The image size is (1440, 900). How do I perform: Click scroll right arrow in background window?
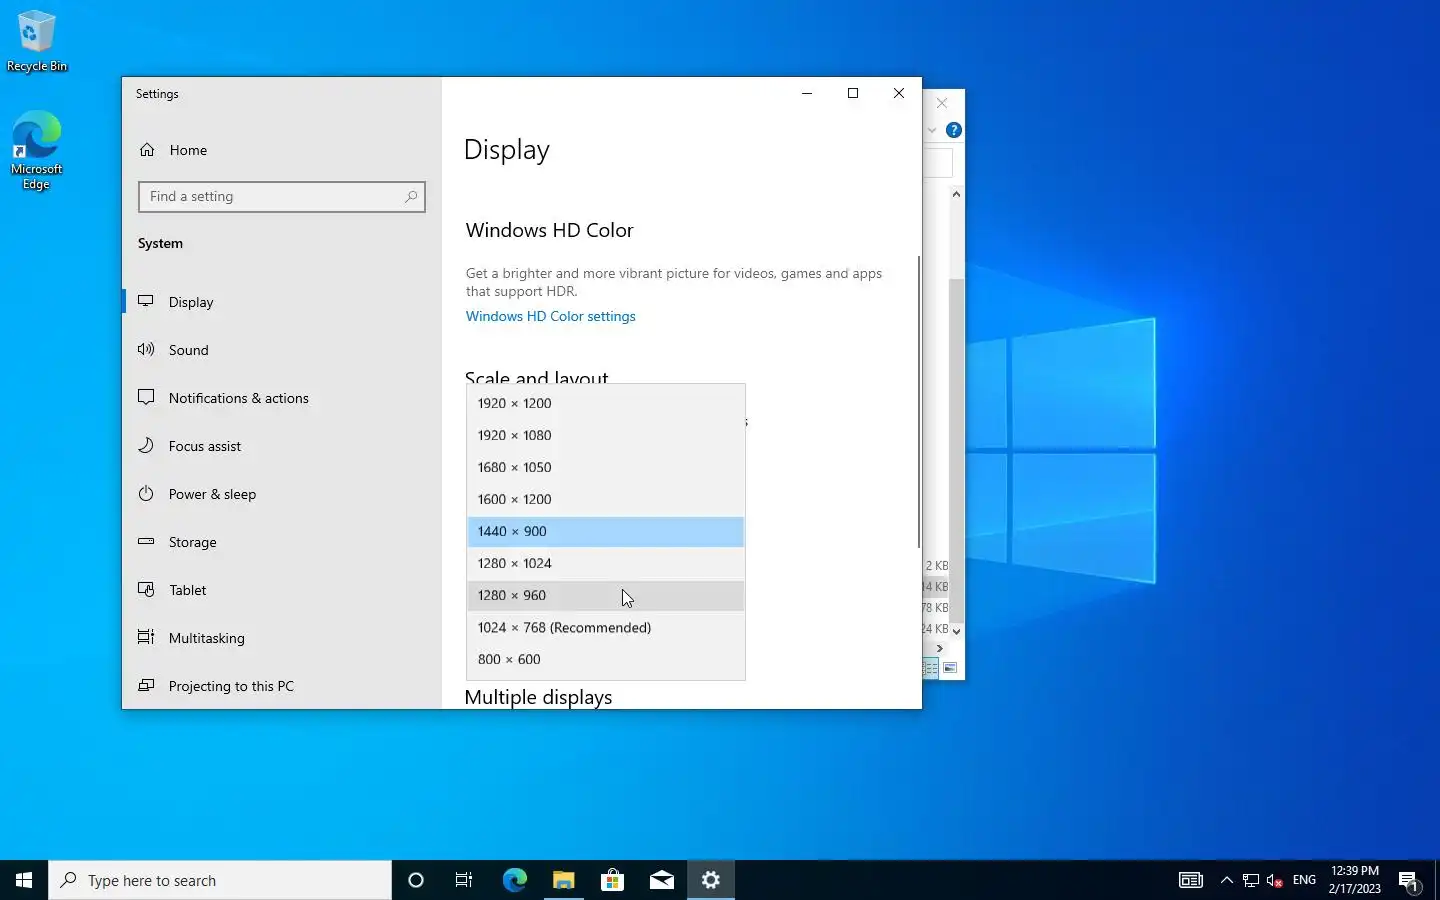pyautogui.click(x=939, y=648)
